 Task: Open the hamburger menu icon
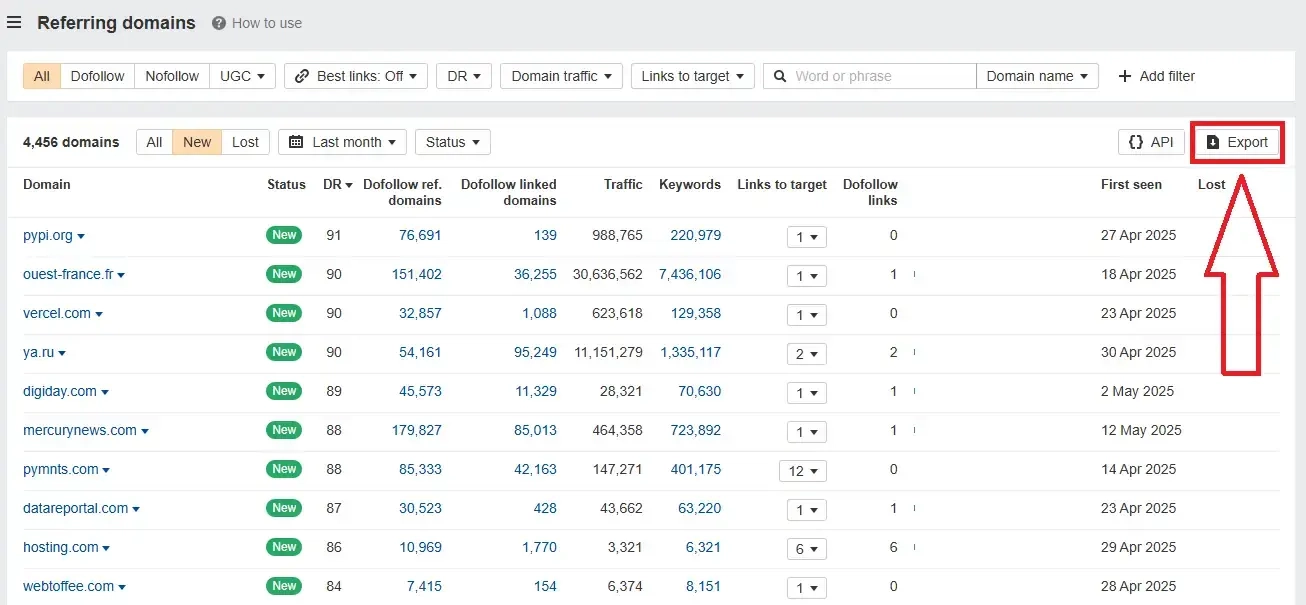pos(14,23)
